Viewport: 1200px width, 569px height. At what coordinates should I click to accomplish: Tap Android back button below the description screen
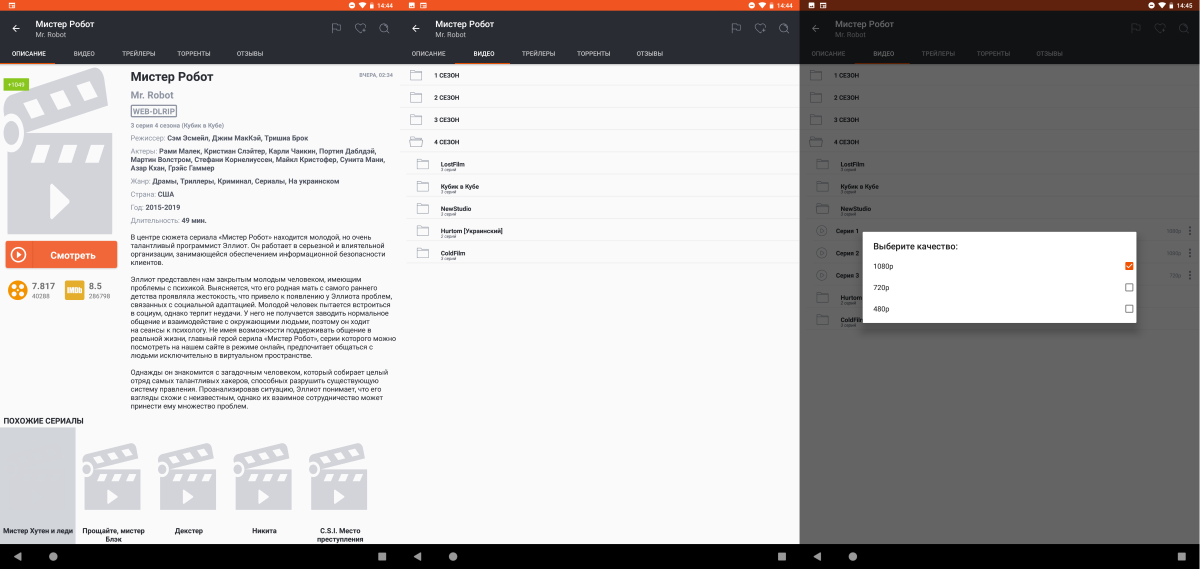[x=18, y=556]
